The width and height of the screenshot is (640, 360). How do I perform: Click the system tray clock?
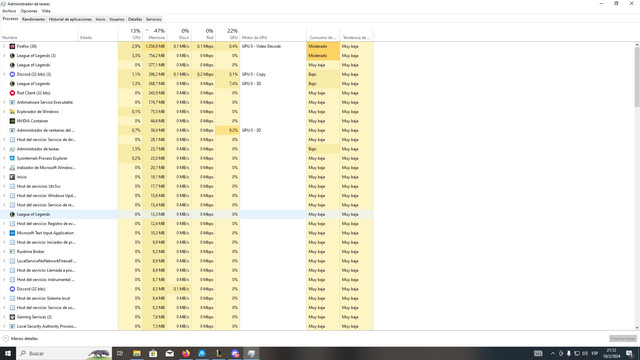click(611, 353)
